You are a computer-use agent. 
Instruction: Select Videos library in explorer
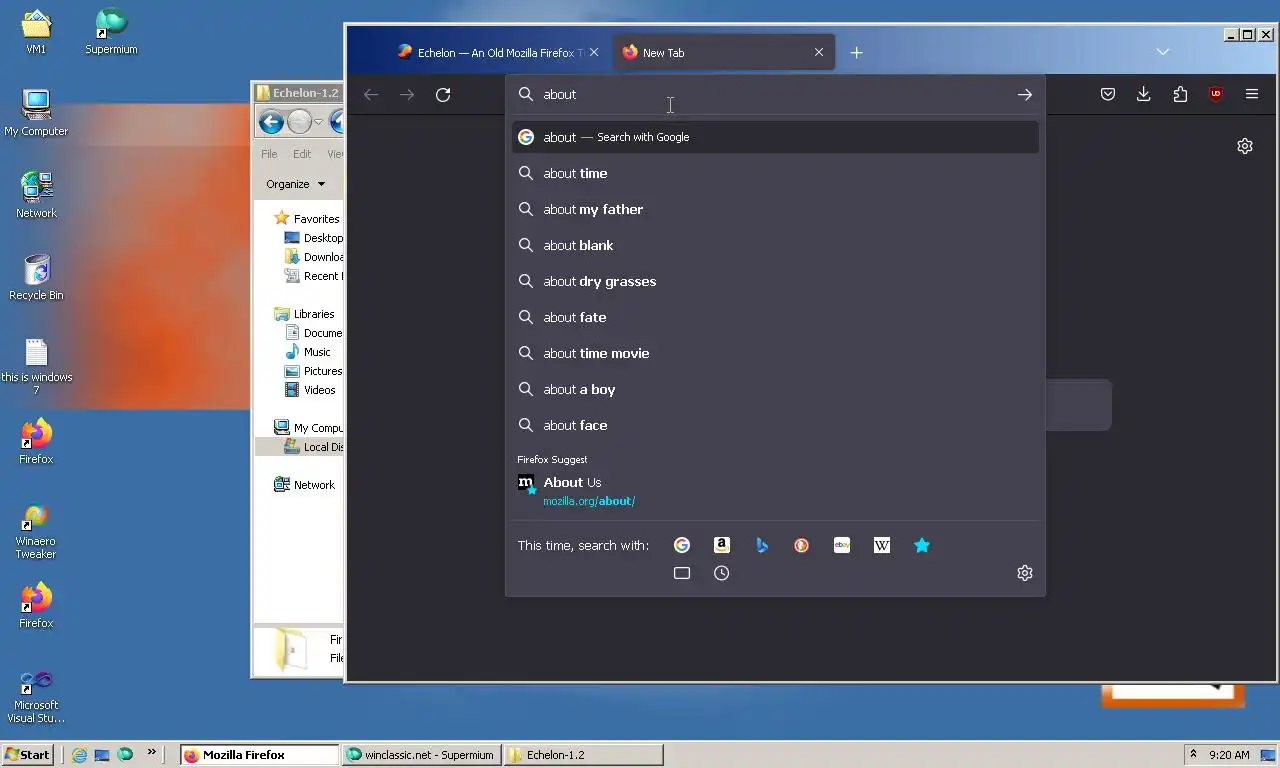[310, 390]
